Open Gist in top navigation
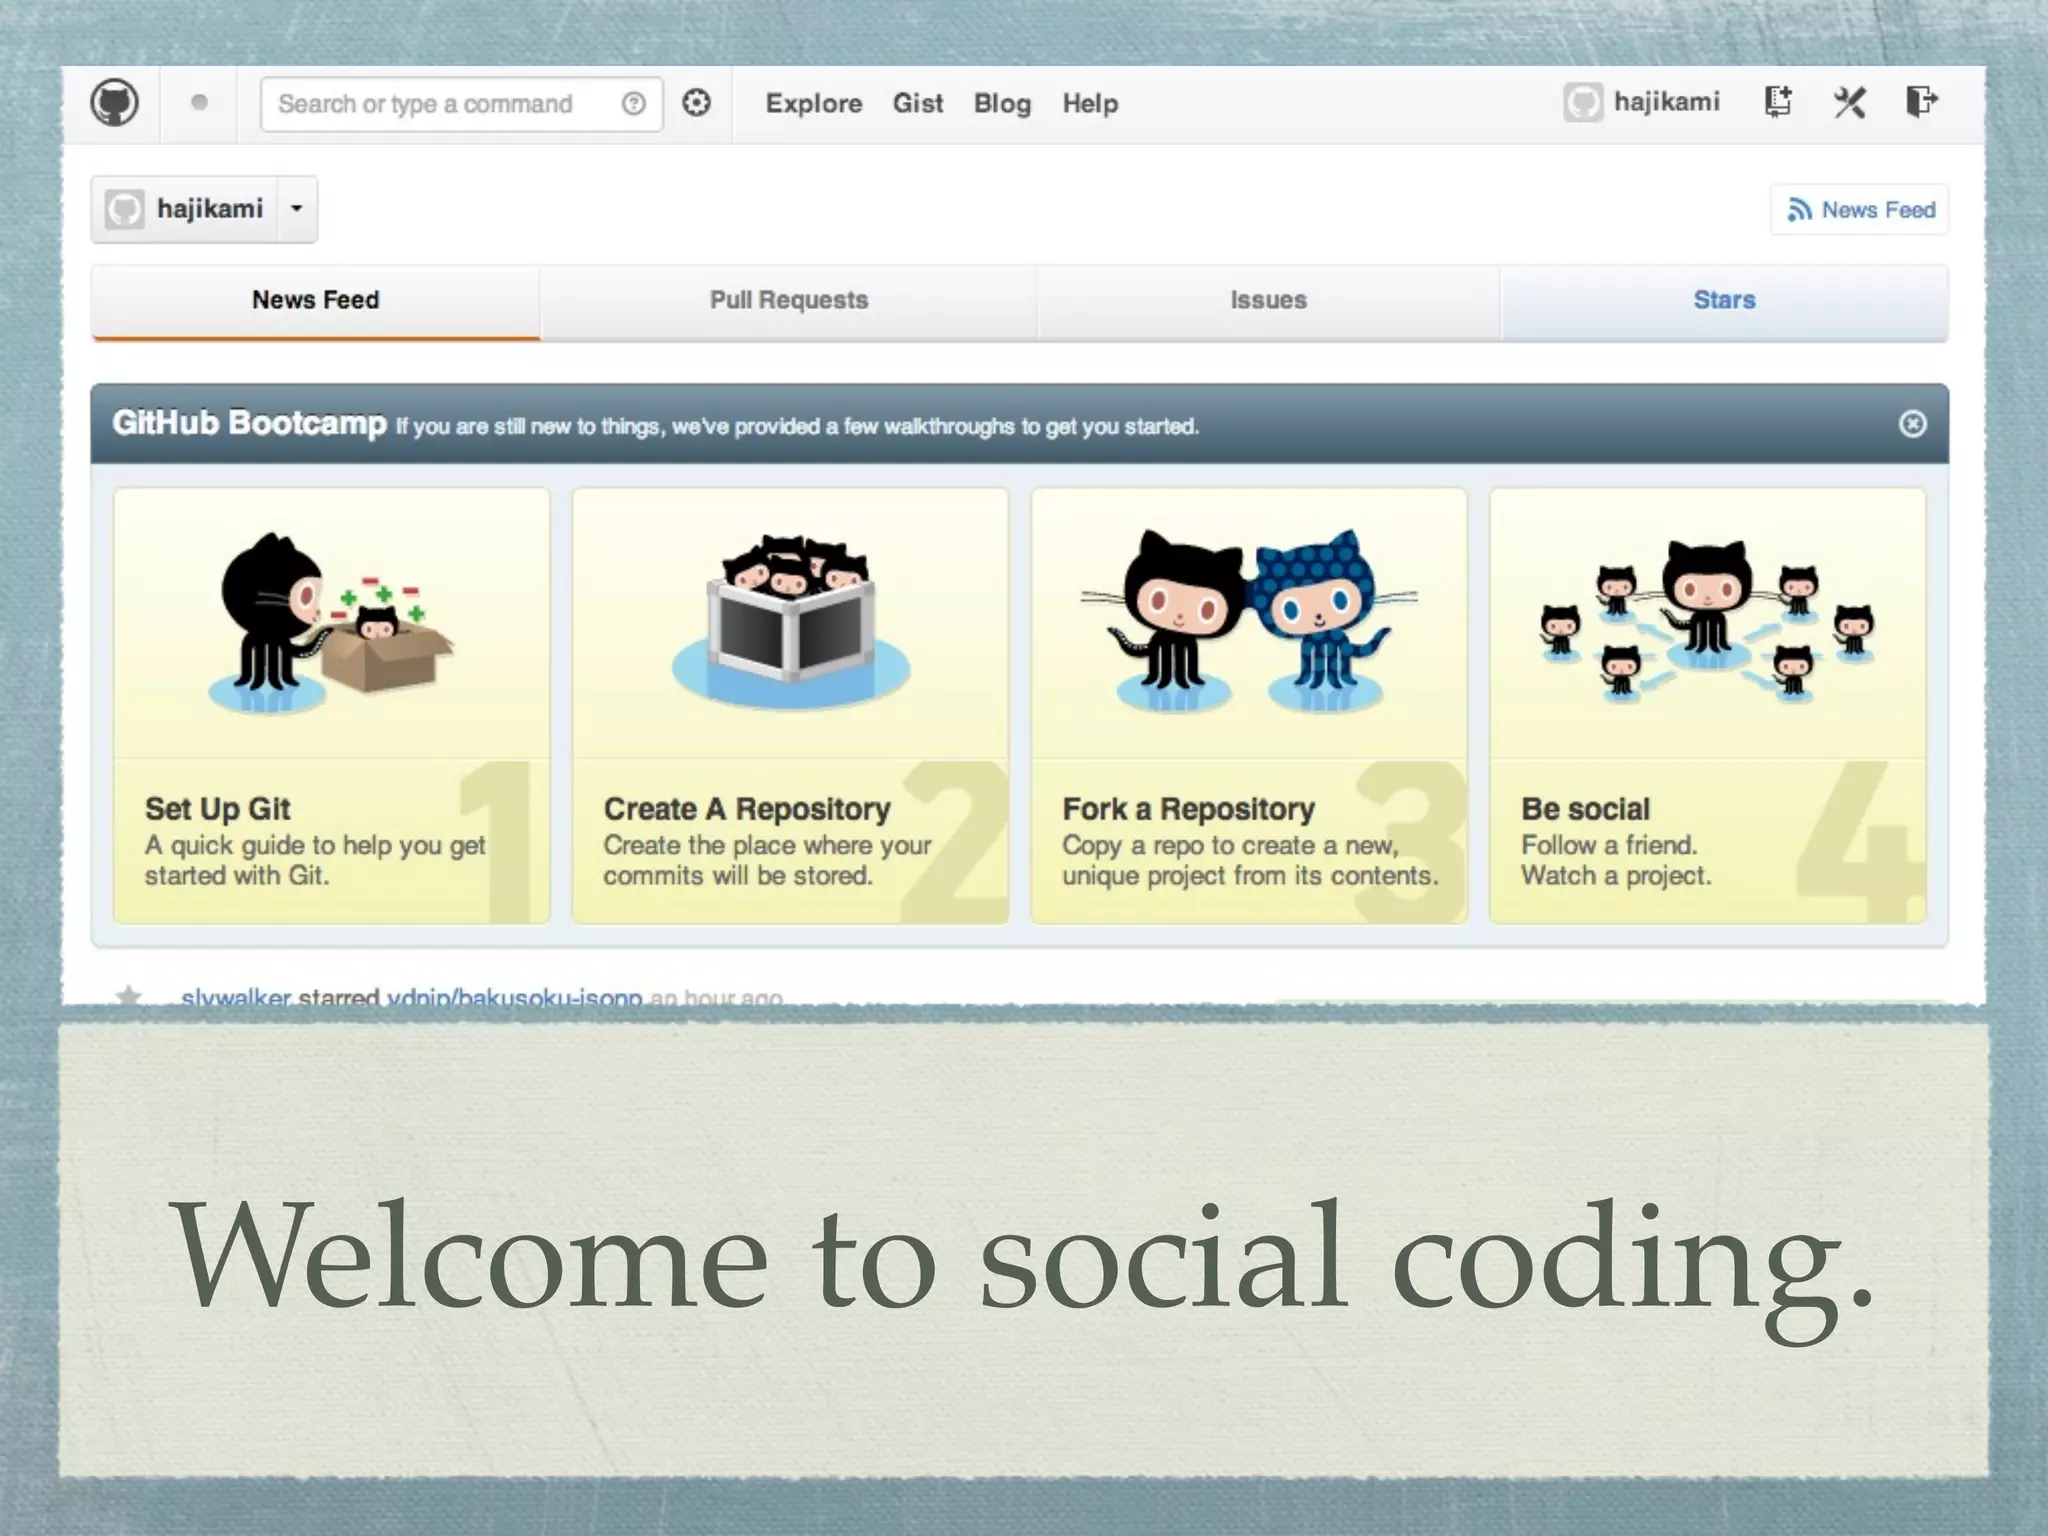2048x1536 pixels. (x=918, y=103)
